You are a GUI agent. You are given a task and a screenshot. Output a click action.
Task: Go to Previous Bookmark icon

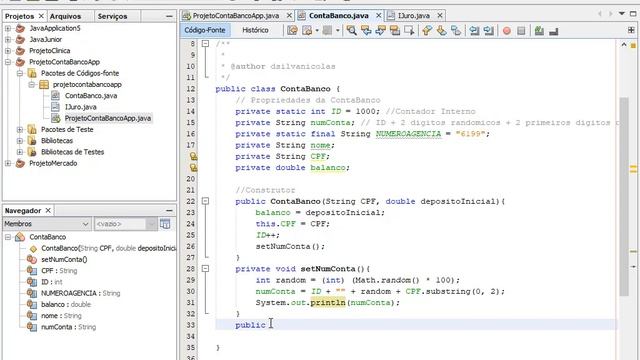click(x=427, y=31)
